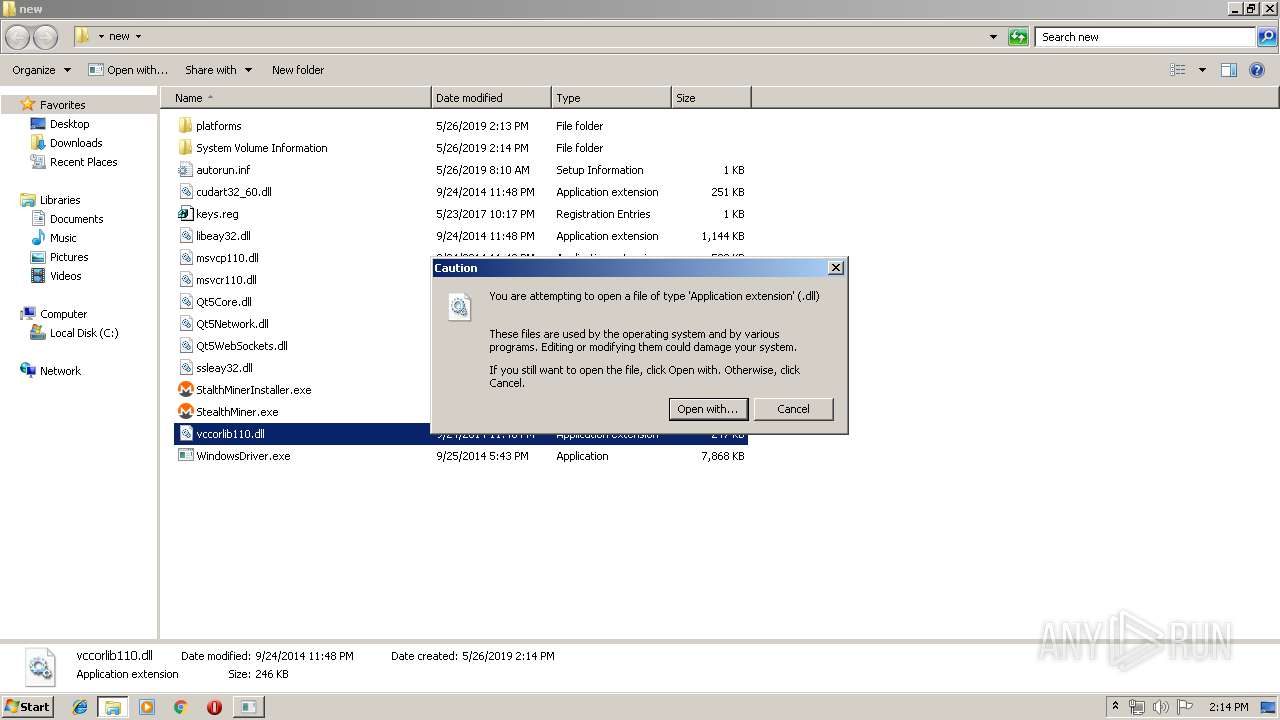Select the msvcr110.dll file

tap(226, 280)
